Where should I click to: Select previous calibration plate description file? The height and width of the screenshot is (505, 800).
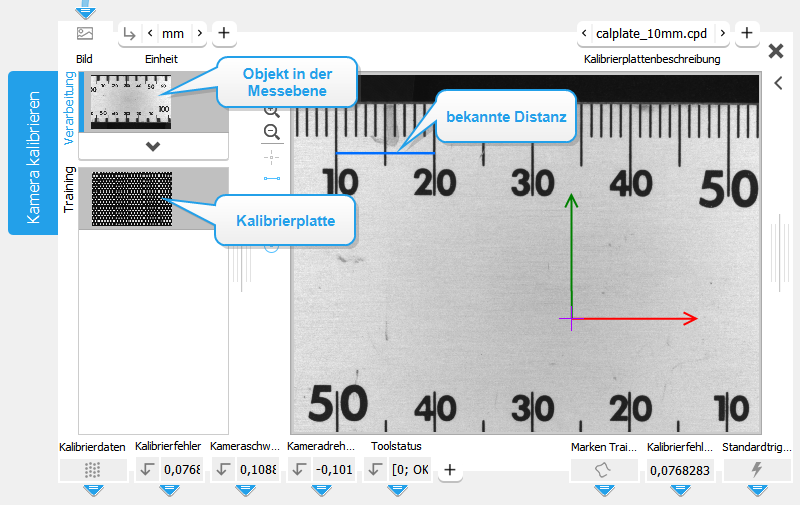click(585, 34)
